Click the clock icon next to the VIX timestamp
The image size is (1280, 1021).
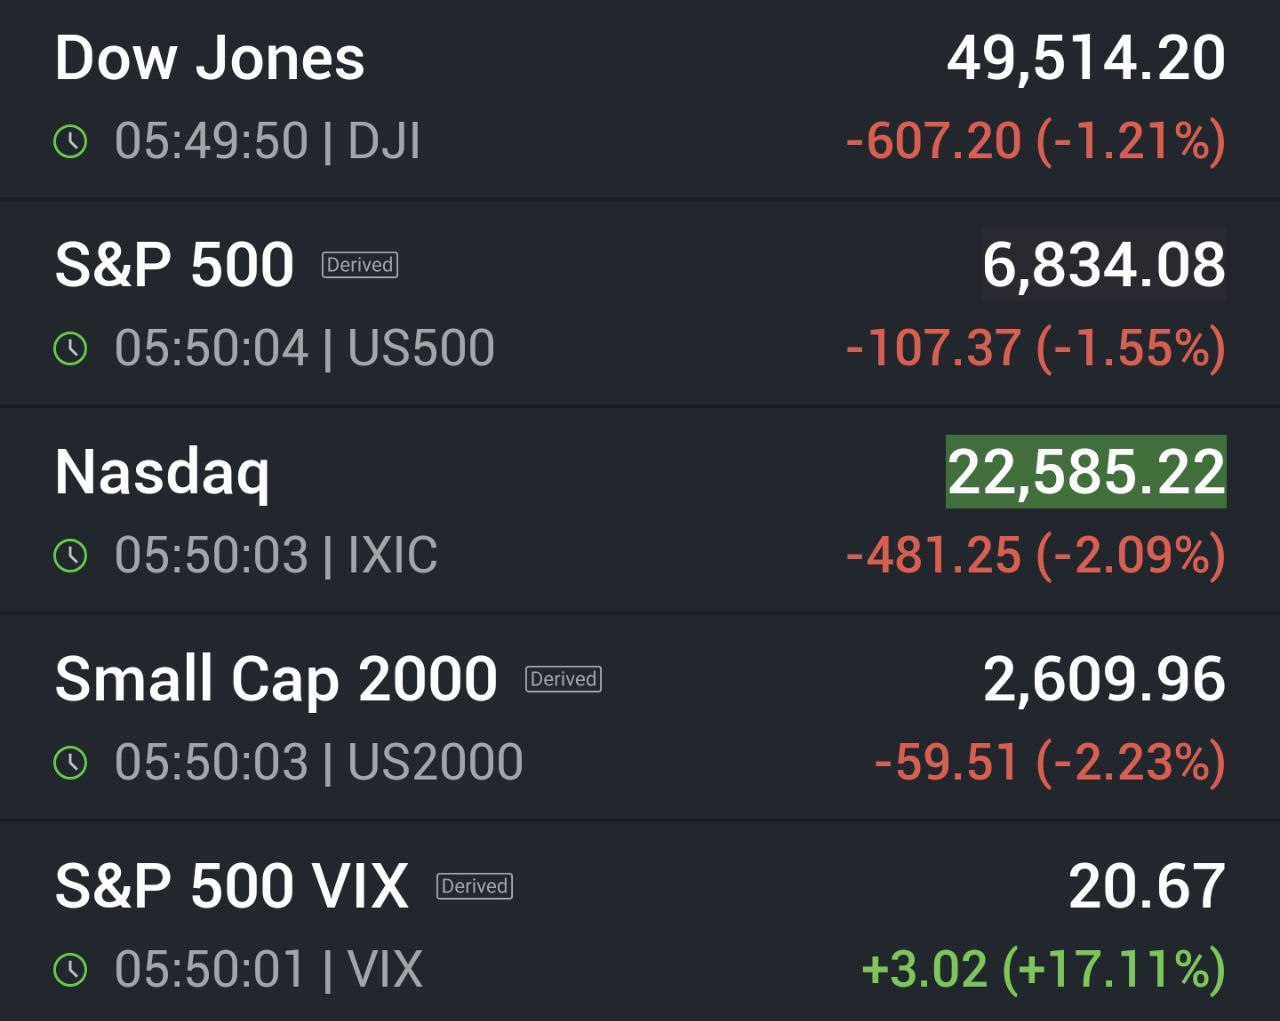tap(69, 968)
